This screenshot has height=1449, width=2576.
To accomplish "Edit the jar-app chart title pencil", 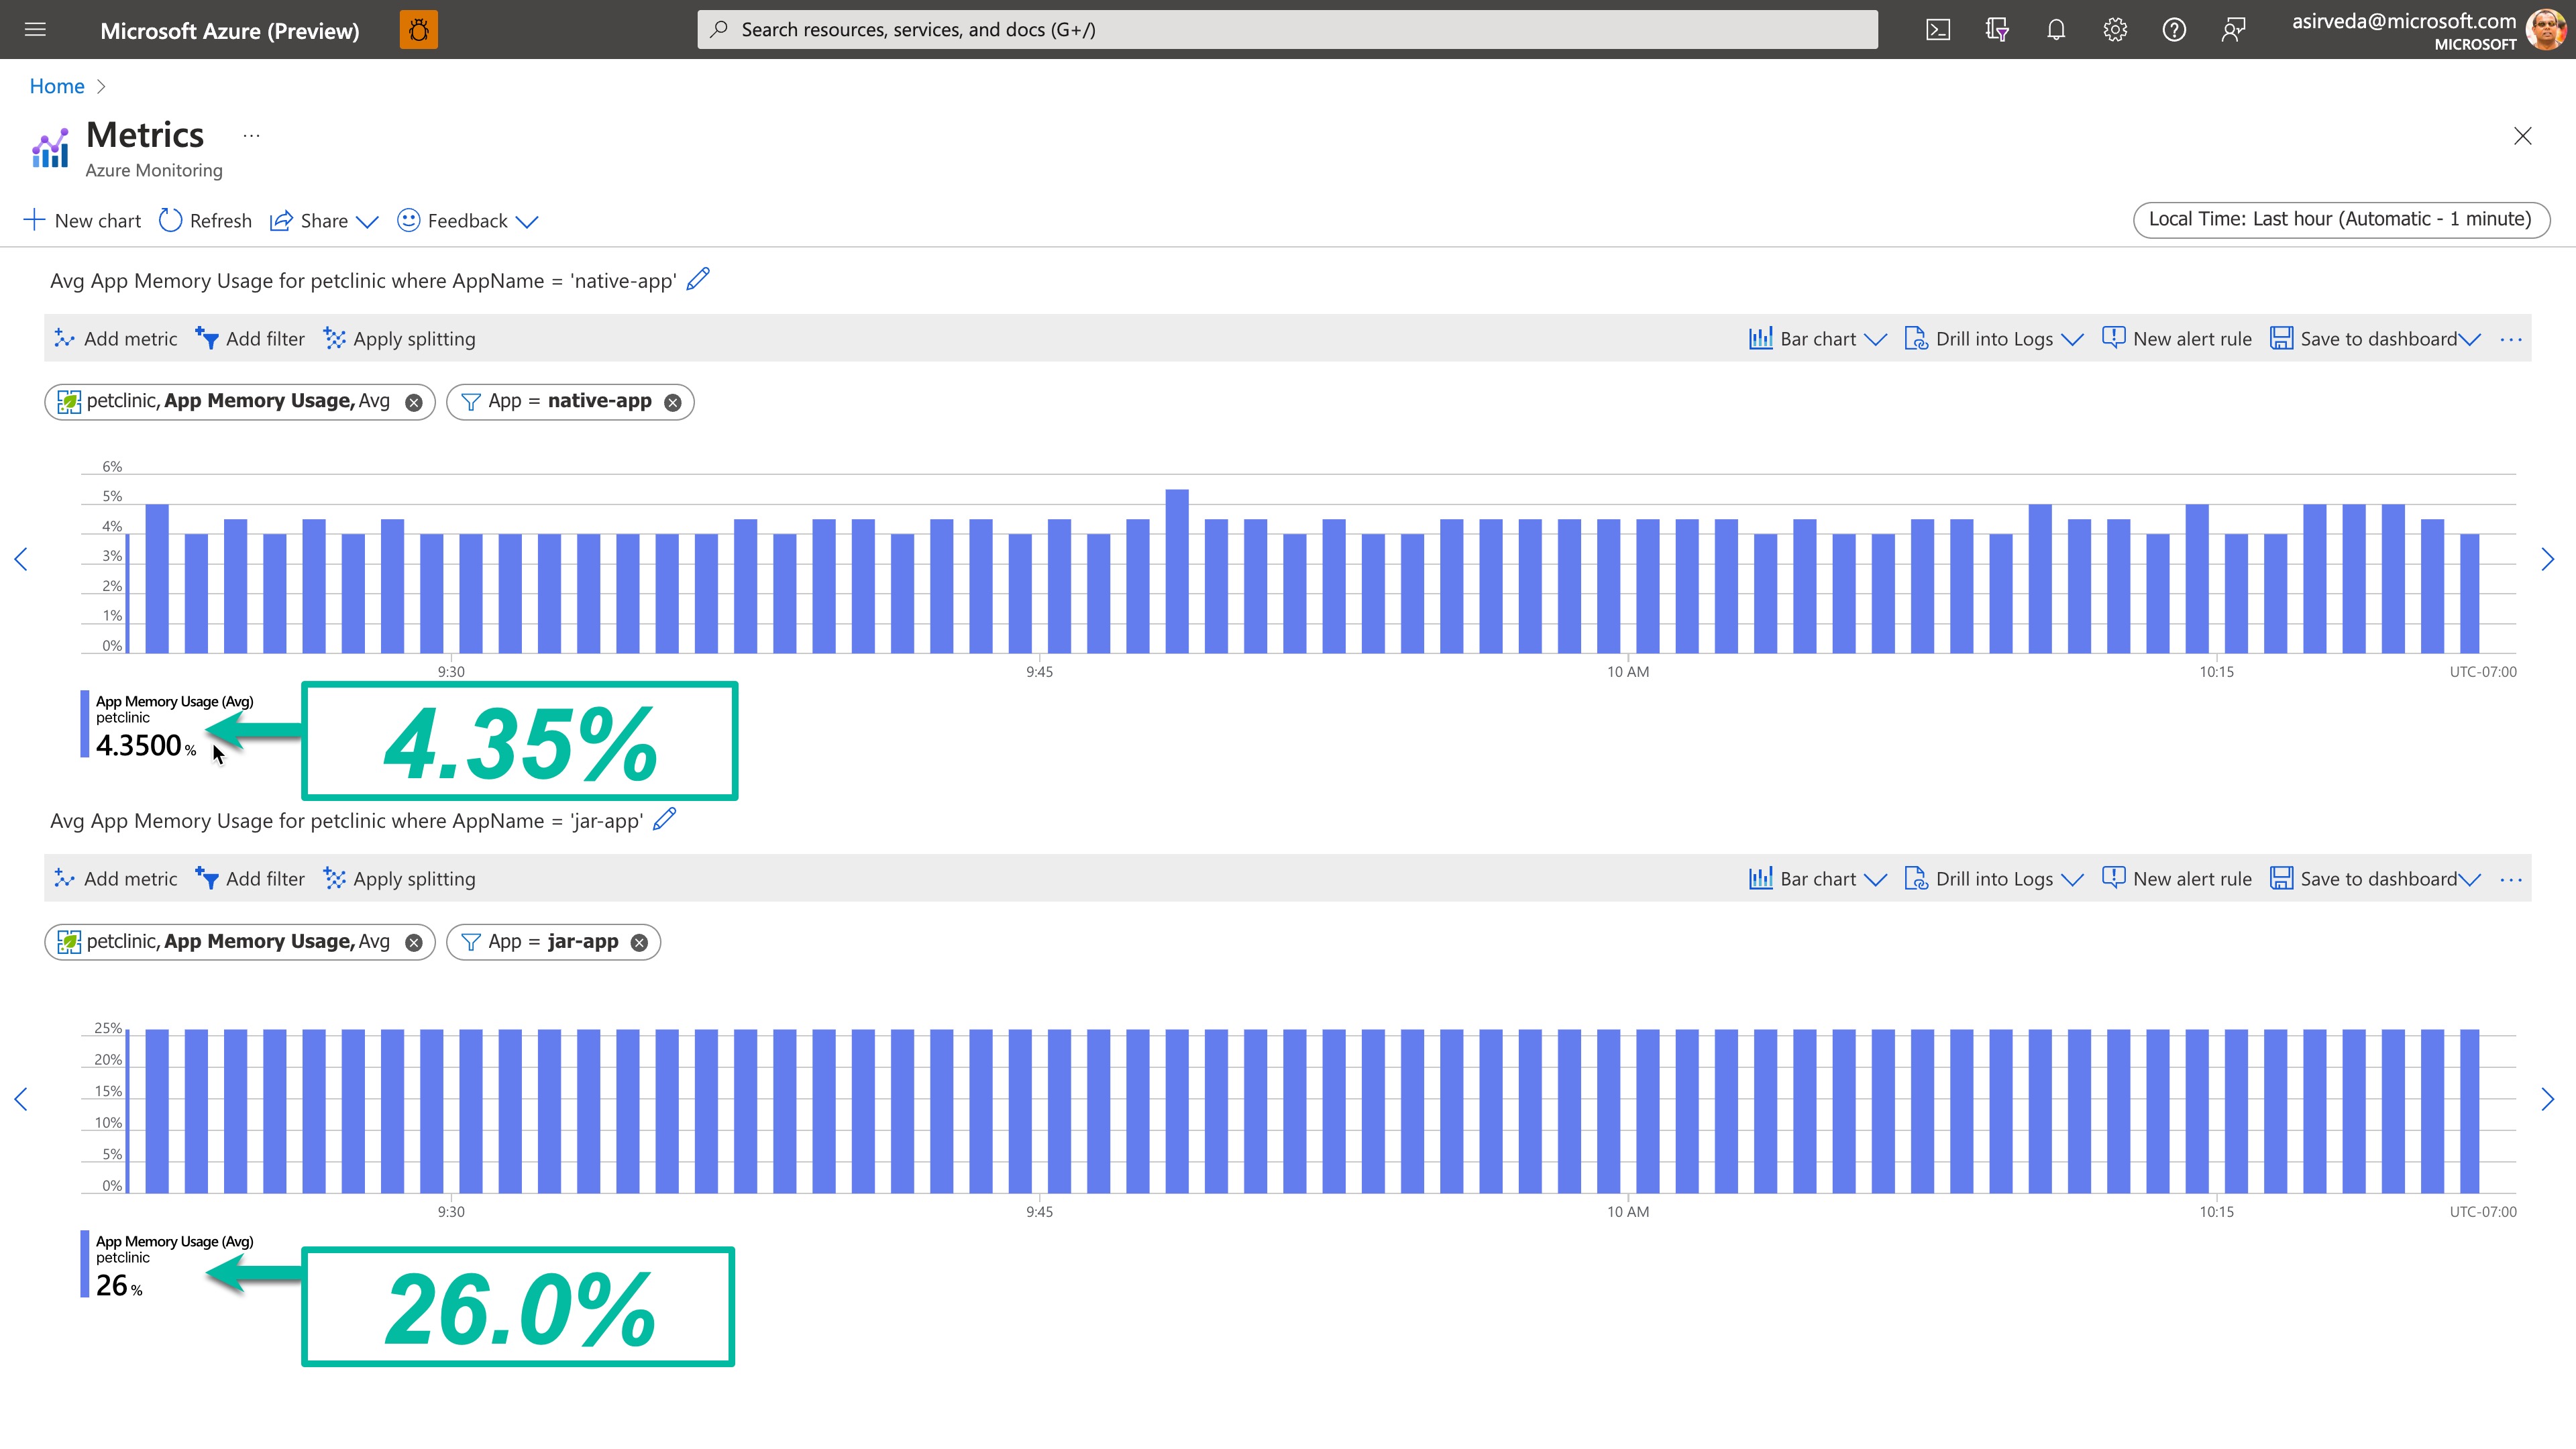I will point(665,819).
